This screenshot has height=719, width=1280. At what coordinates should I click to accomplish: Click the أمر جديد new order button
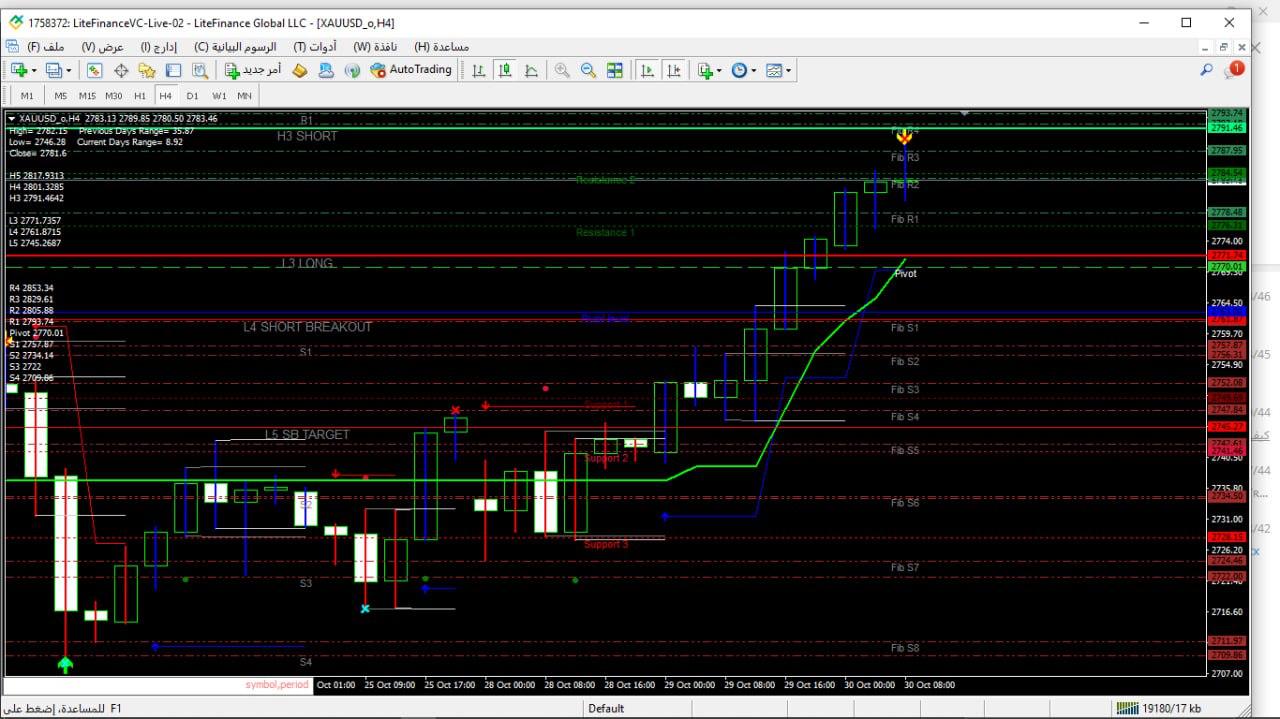(x=252, y=70)
